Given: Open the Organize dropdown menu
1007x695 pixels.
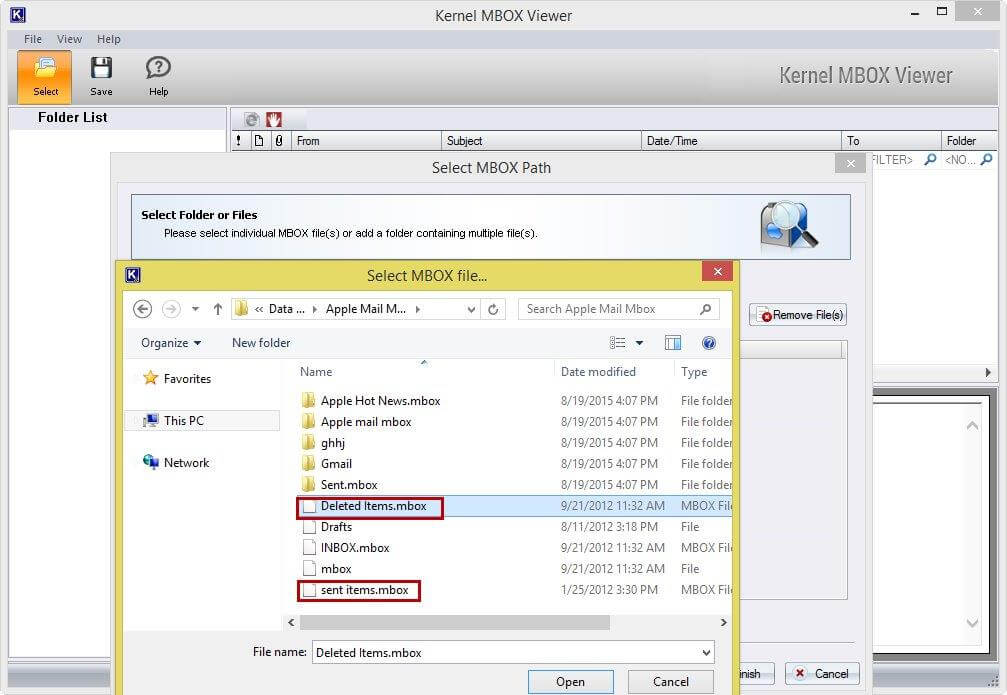Looking at the screenshot, I should click(171, 343).
